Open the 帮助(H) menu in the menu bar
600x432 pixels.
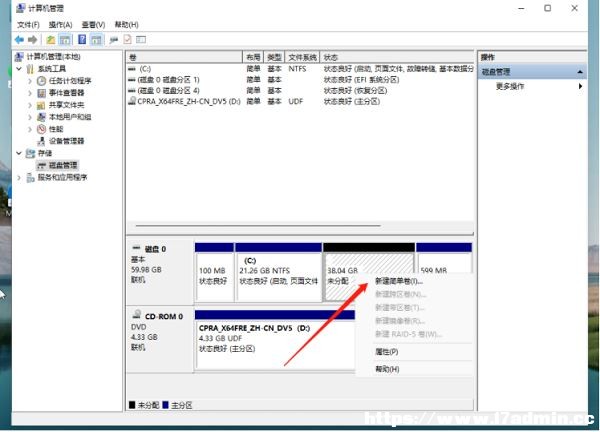[126, 24]
